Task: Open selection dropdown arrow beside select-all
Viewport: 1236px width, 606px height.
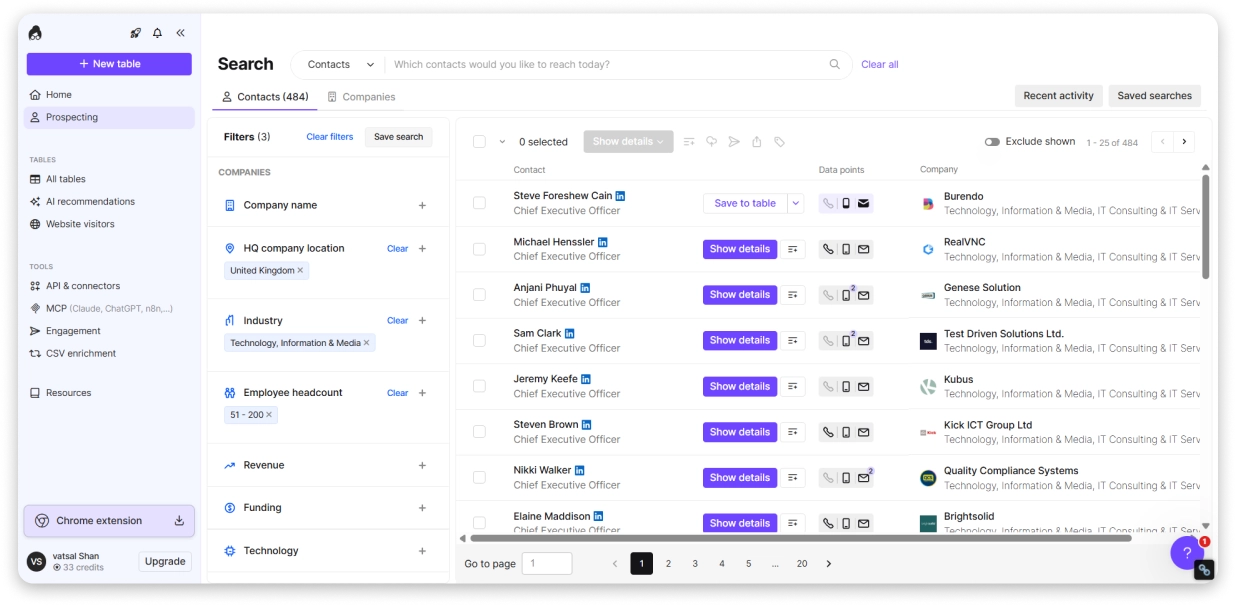Action: point(502,142)
